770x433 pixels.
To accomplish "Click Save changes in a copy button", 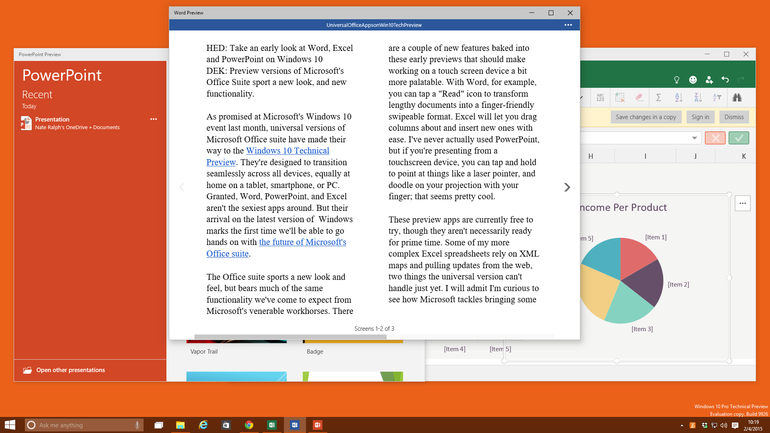I will click(646, 117).
